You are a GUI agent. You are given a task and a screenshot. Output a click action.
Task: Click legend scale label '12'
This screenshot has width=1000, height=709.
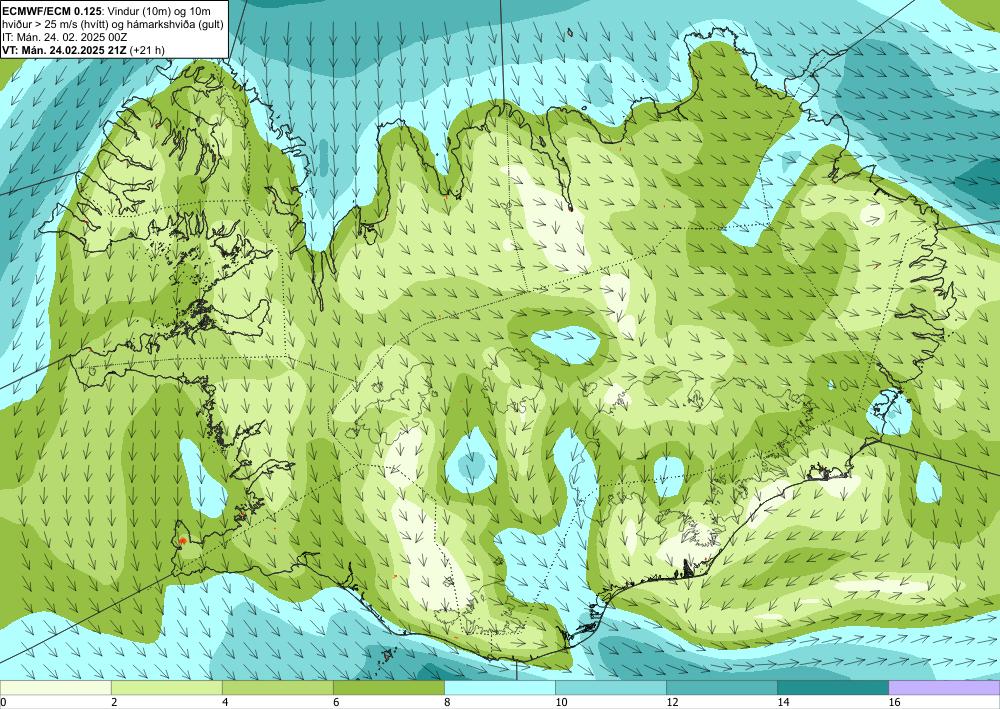point(672,702)
